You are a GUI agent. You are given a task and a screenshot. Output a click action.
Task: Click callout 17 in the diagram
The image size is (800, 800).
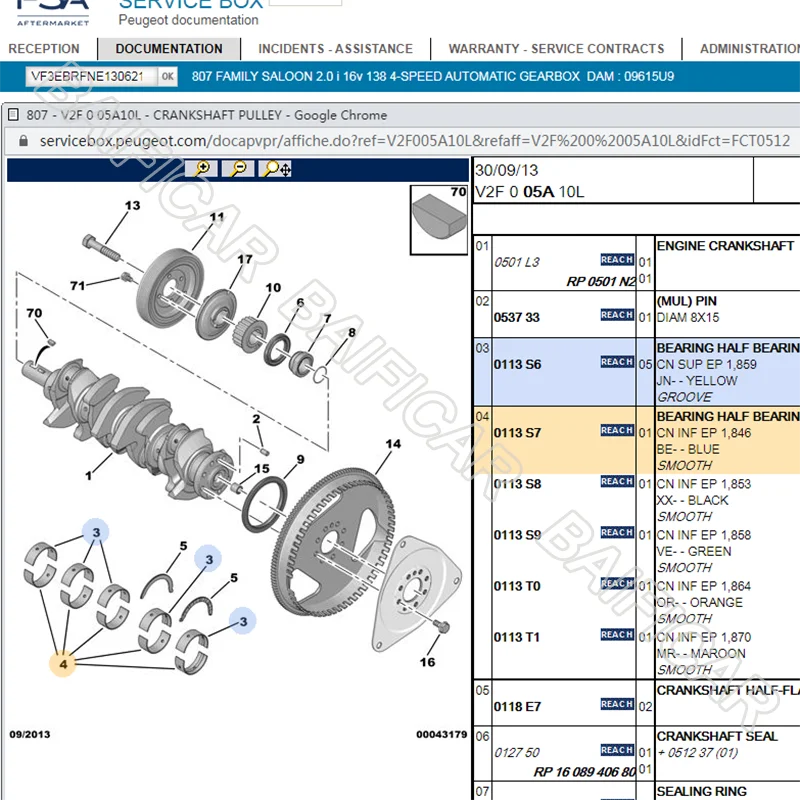pos(244,259)
